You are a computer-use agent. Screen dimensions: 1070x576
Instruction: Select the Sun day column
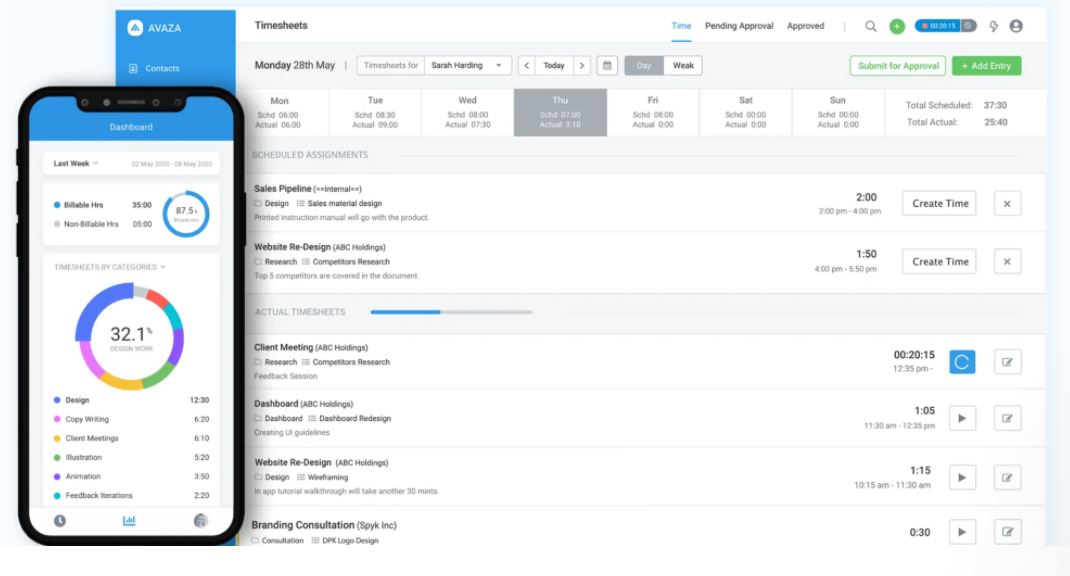pos(838,112)
